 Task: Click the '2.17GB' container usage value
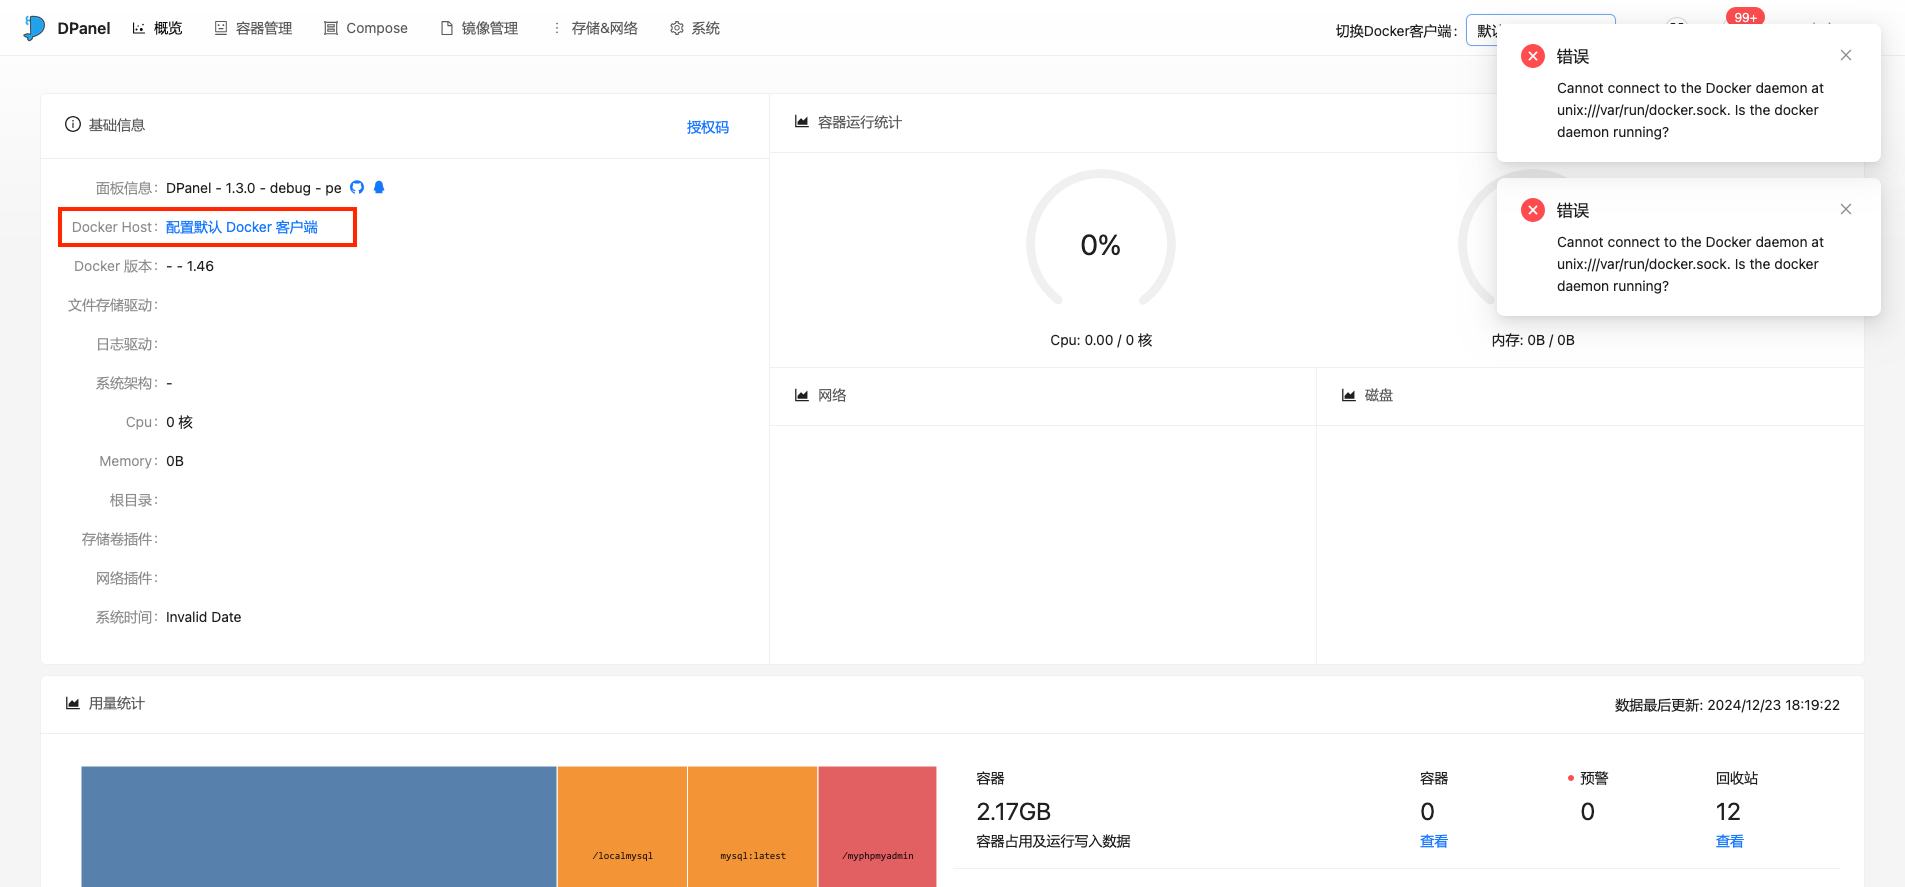(x=1014, y=811)
